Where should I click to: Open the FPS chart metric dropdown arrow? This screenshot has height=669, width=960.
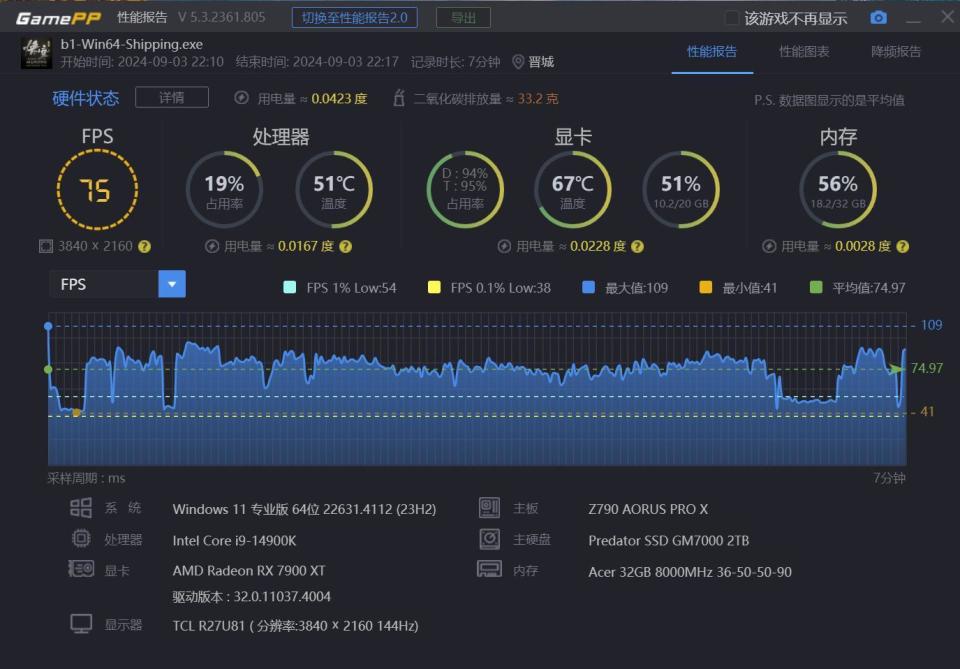click(172, 284)
